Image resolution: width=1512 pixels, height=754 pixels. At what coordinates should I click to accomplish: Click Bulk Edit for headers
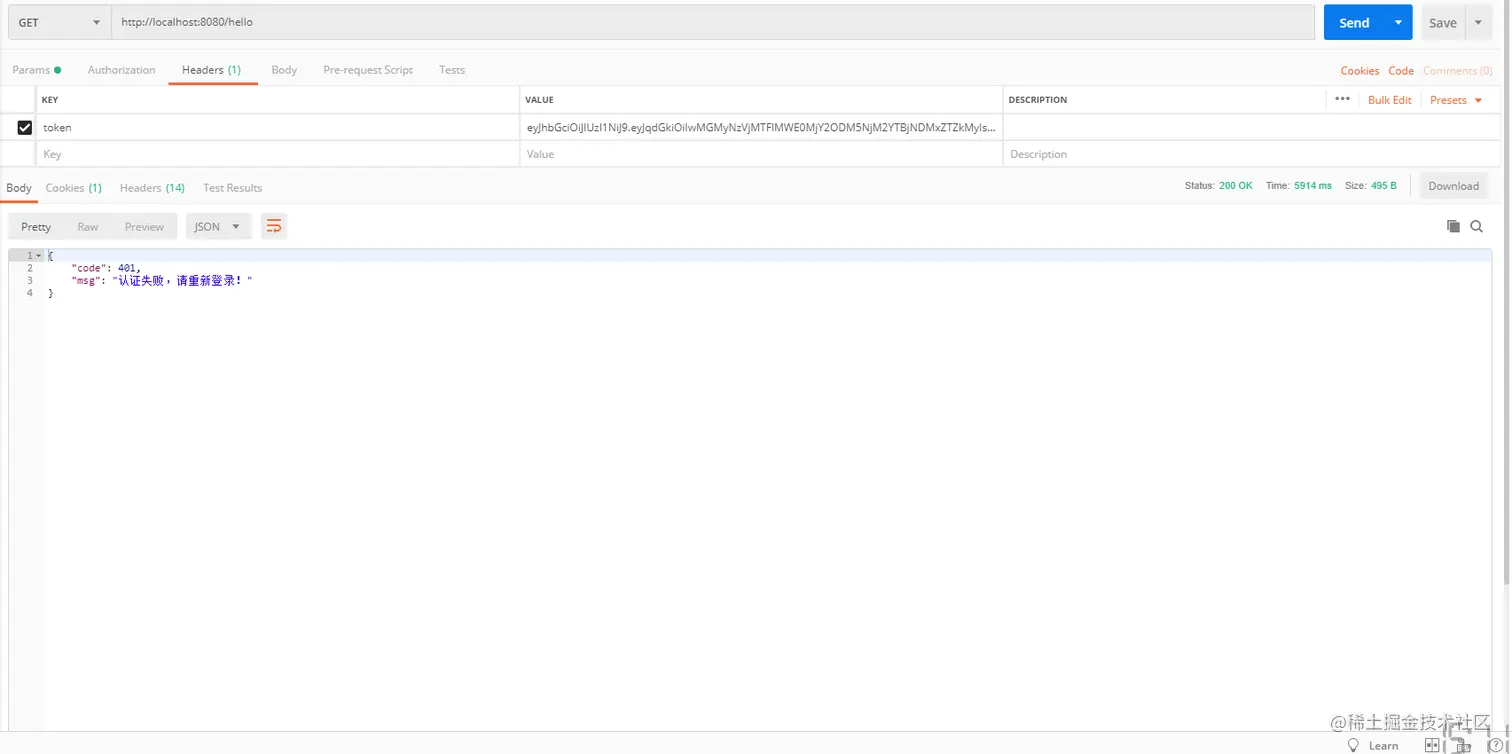(1390, 100)
